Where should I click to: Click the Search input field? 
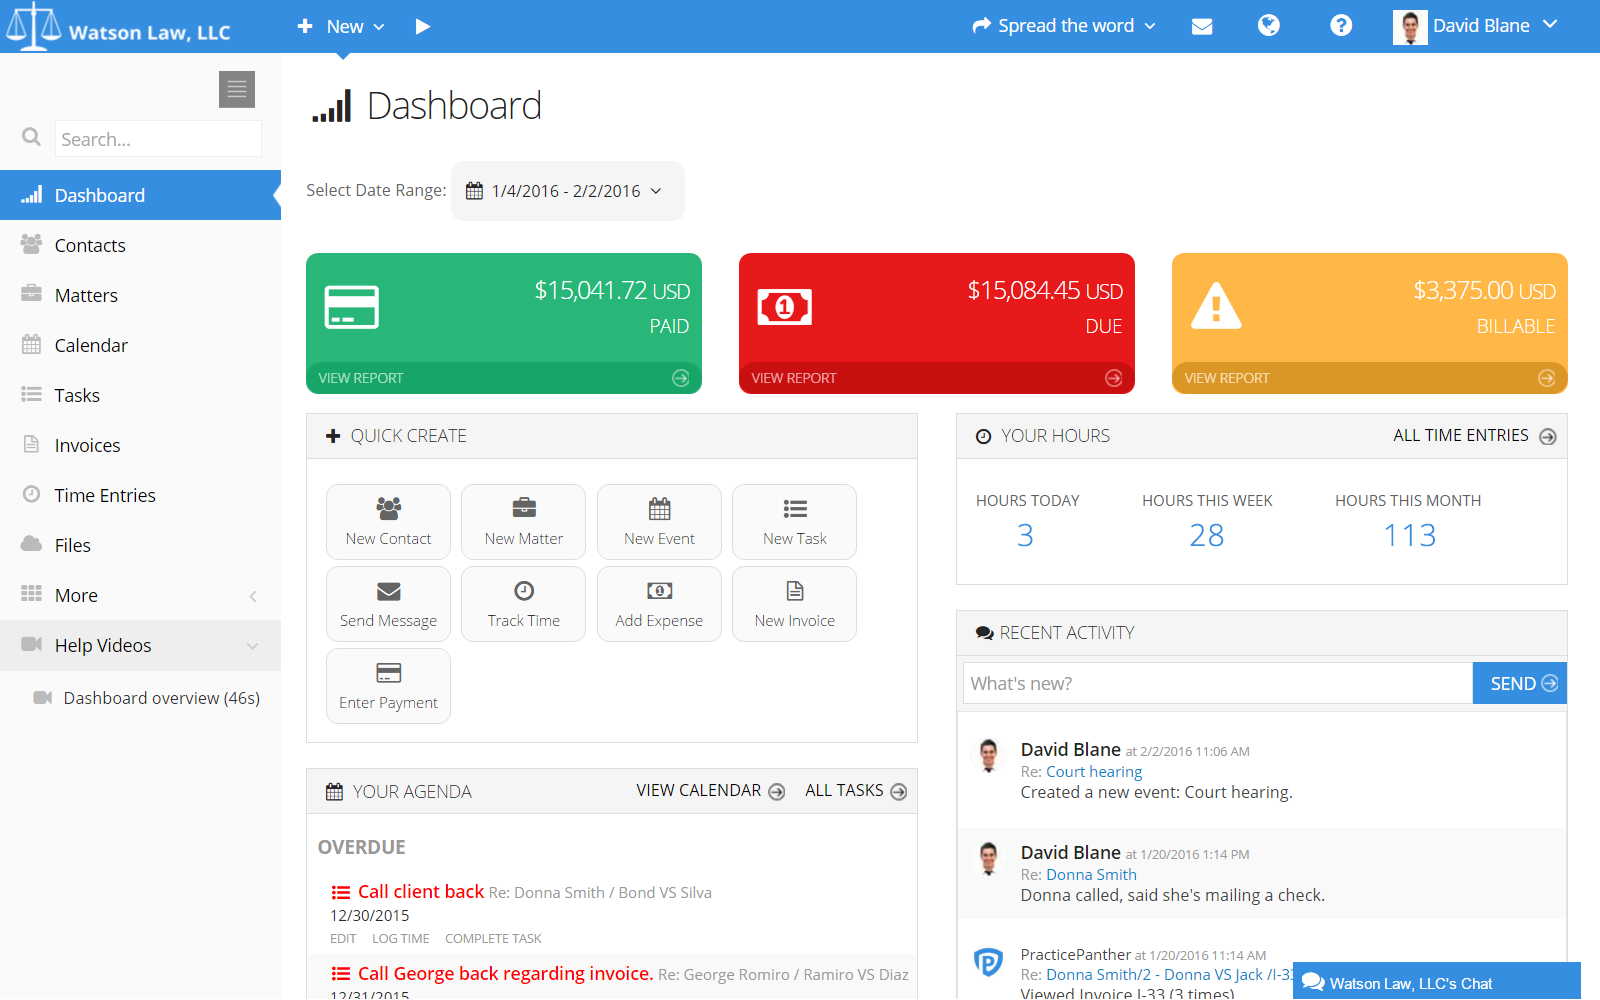[158, 139]
